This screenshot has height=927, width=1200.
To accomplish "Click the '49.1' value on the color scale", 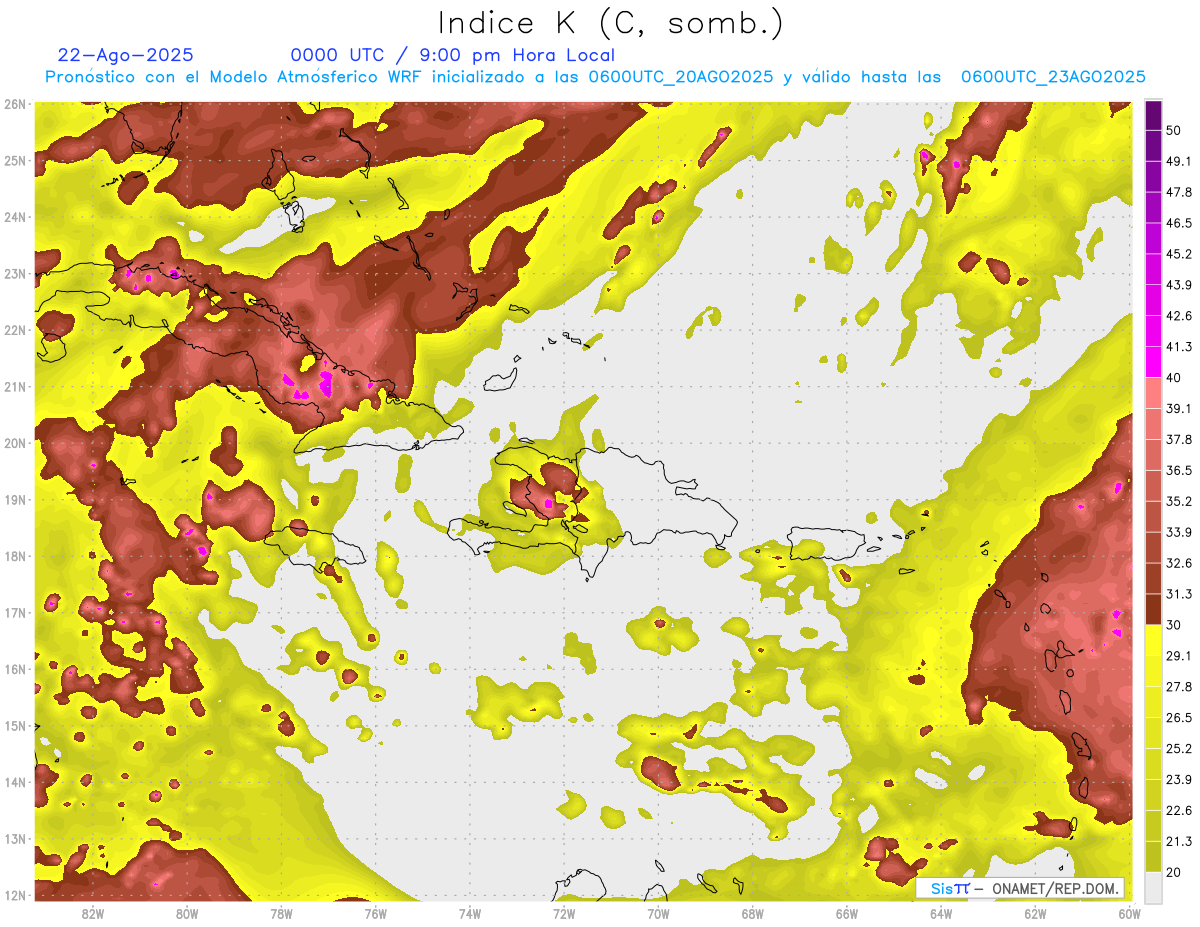I will tap(1178, 161).
